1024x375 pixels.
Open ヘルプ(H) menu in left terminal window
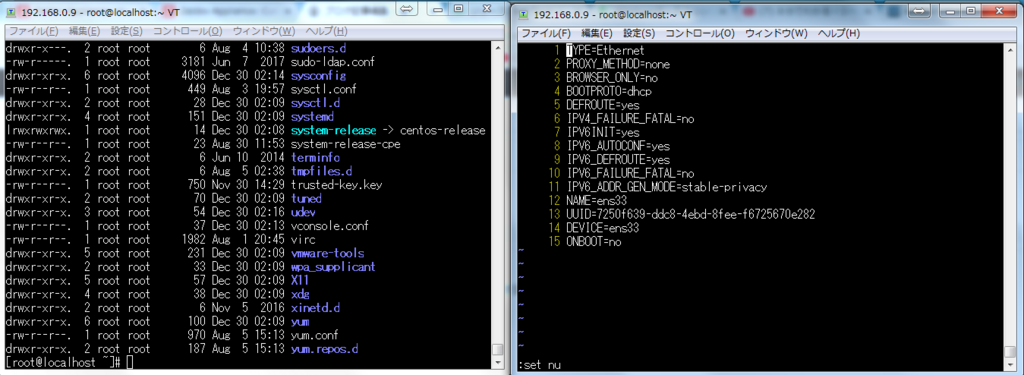[327, 31]
